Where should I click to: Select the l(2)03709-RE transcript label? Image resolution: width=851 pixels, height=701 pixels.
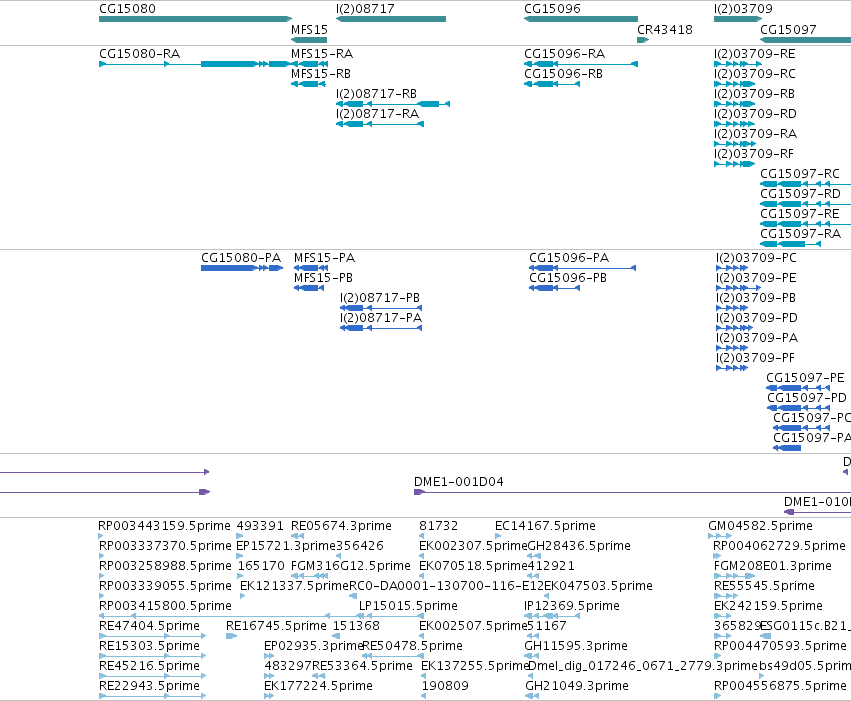coord(754,54)
